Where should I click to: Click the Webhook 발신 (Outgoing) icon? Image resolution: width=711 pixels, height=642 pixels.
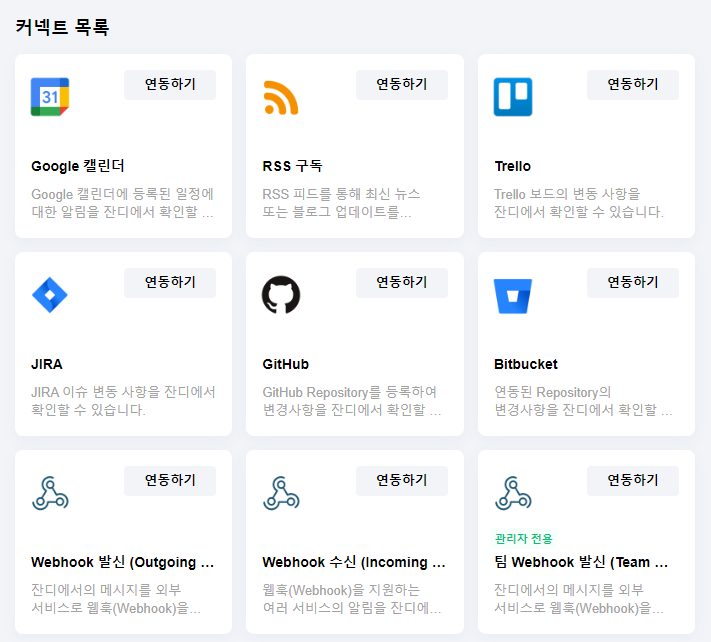click(50, 493)
